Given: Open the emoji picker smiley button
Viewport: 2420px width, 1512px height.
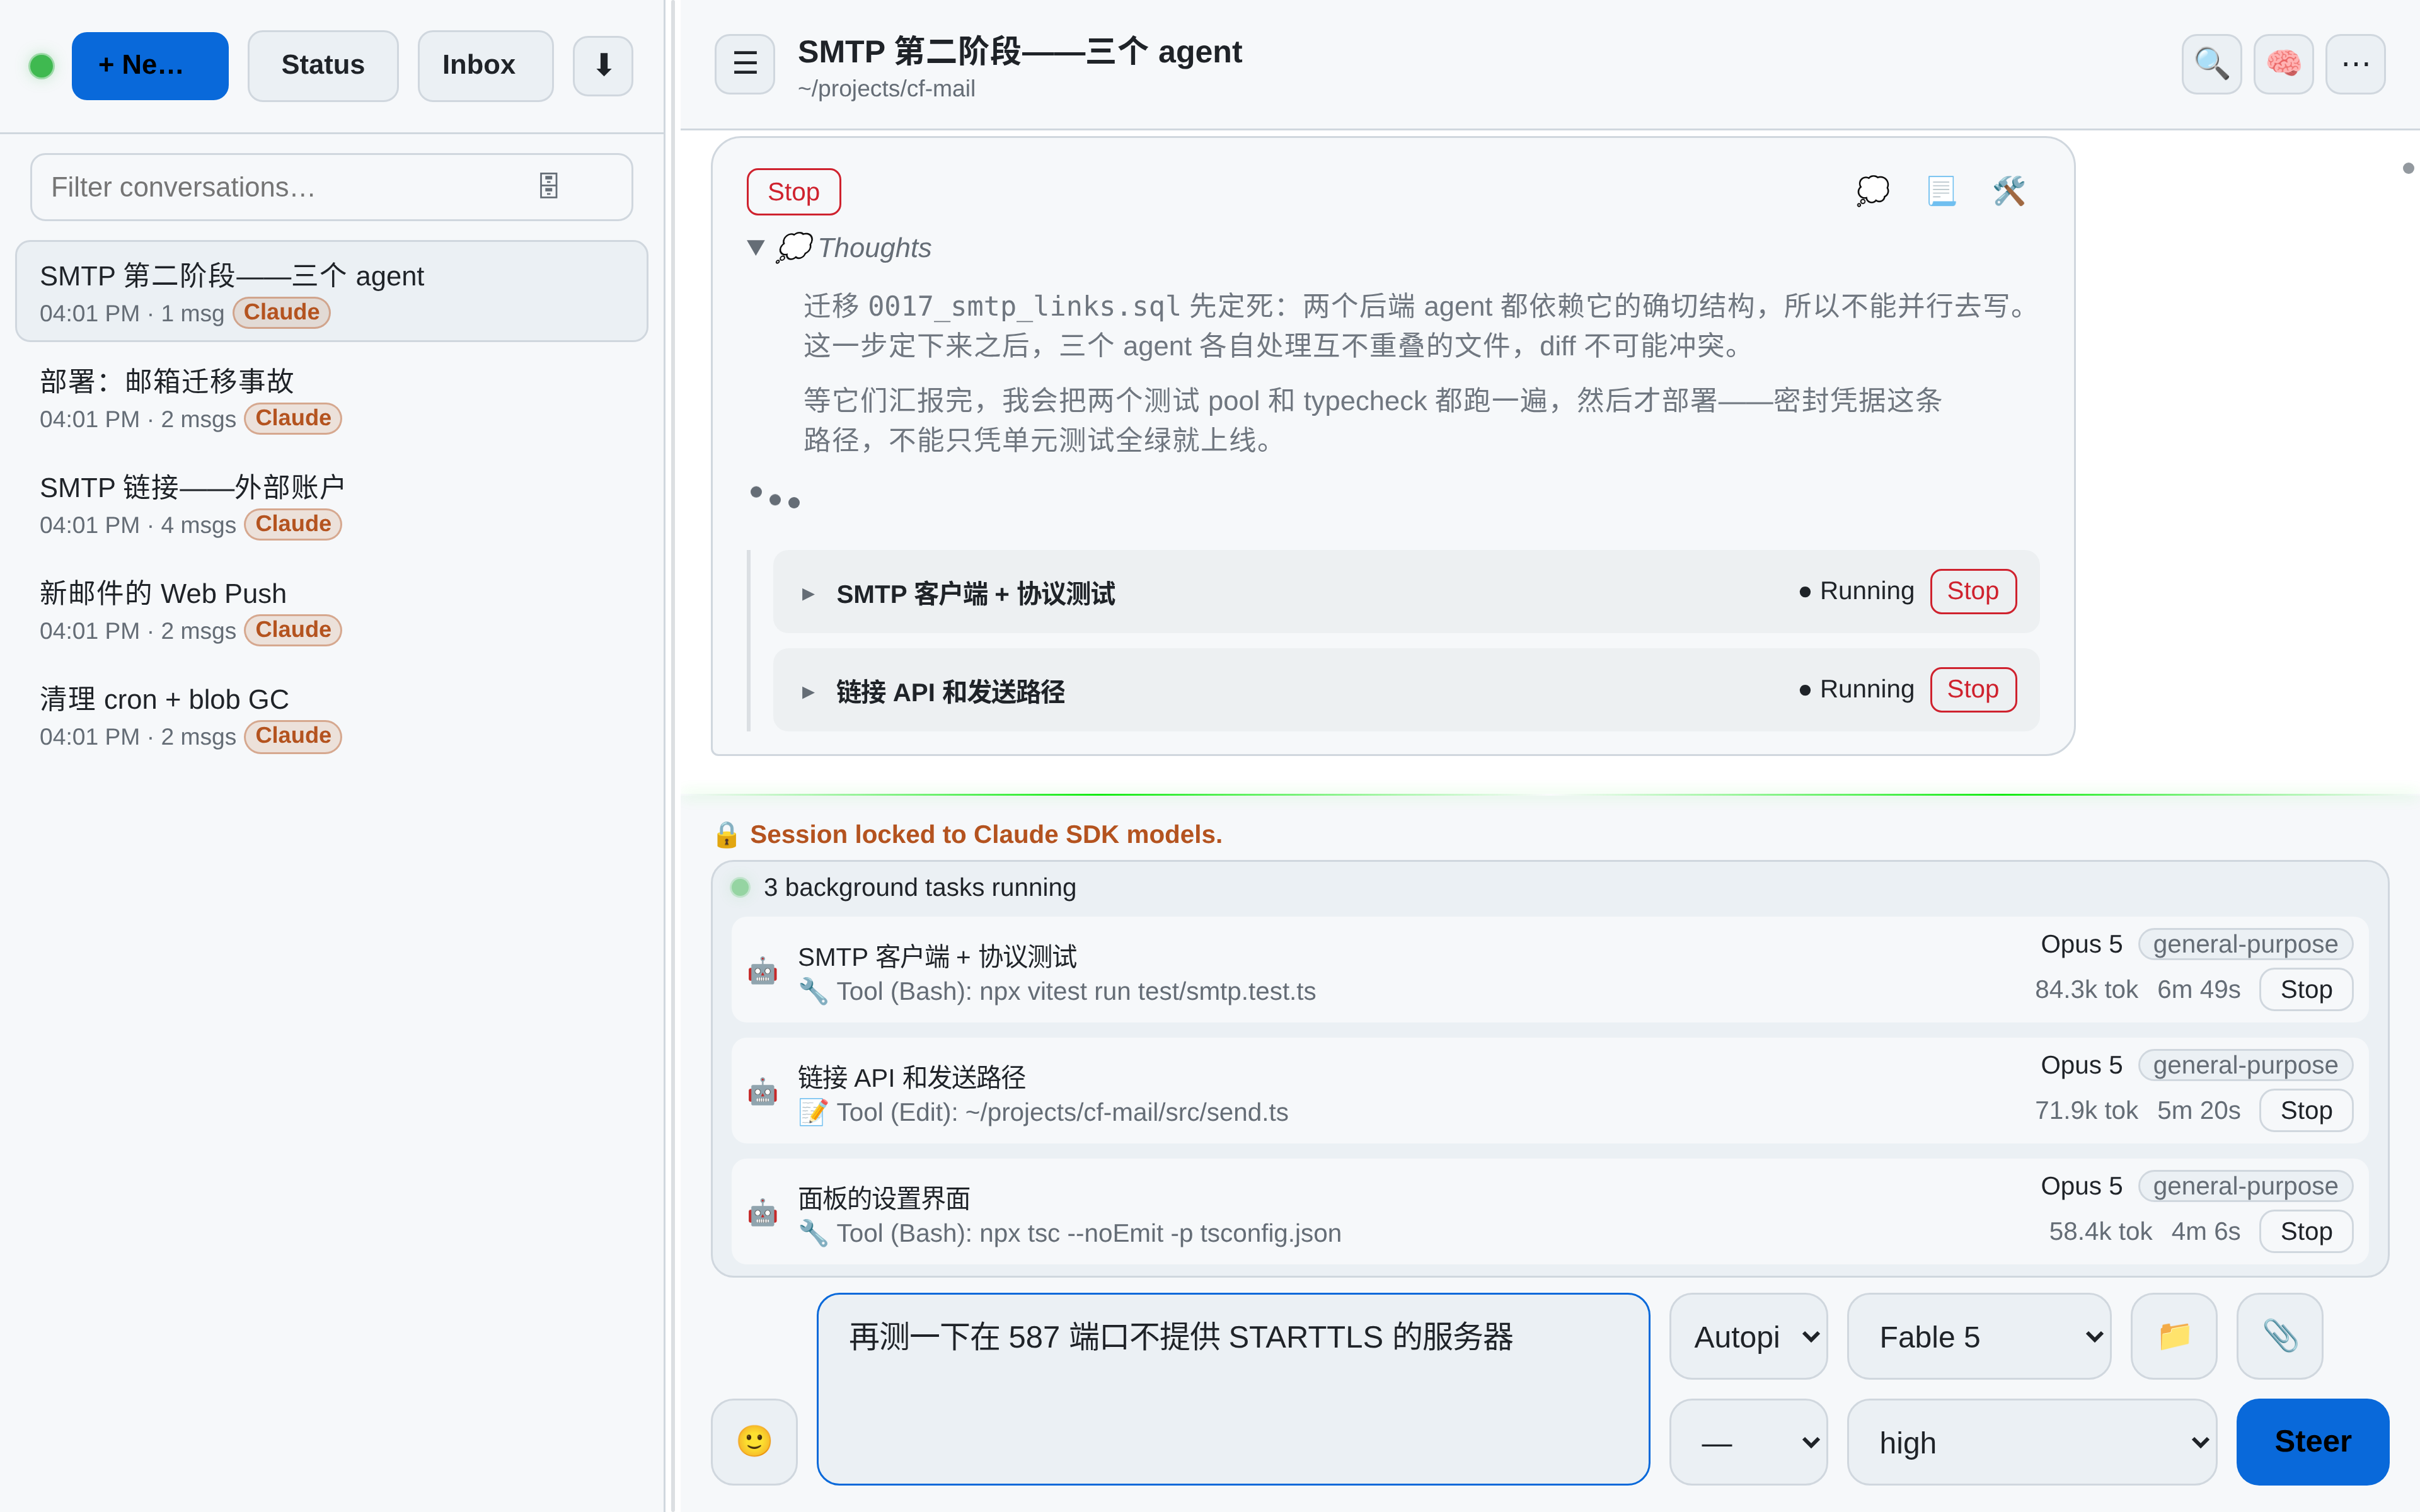Looking at the screenshot, I should 754,1441.
